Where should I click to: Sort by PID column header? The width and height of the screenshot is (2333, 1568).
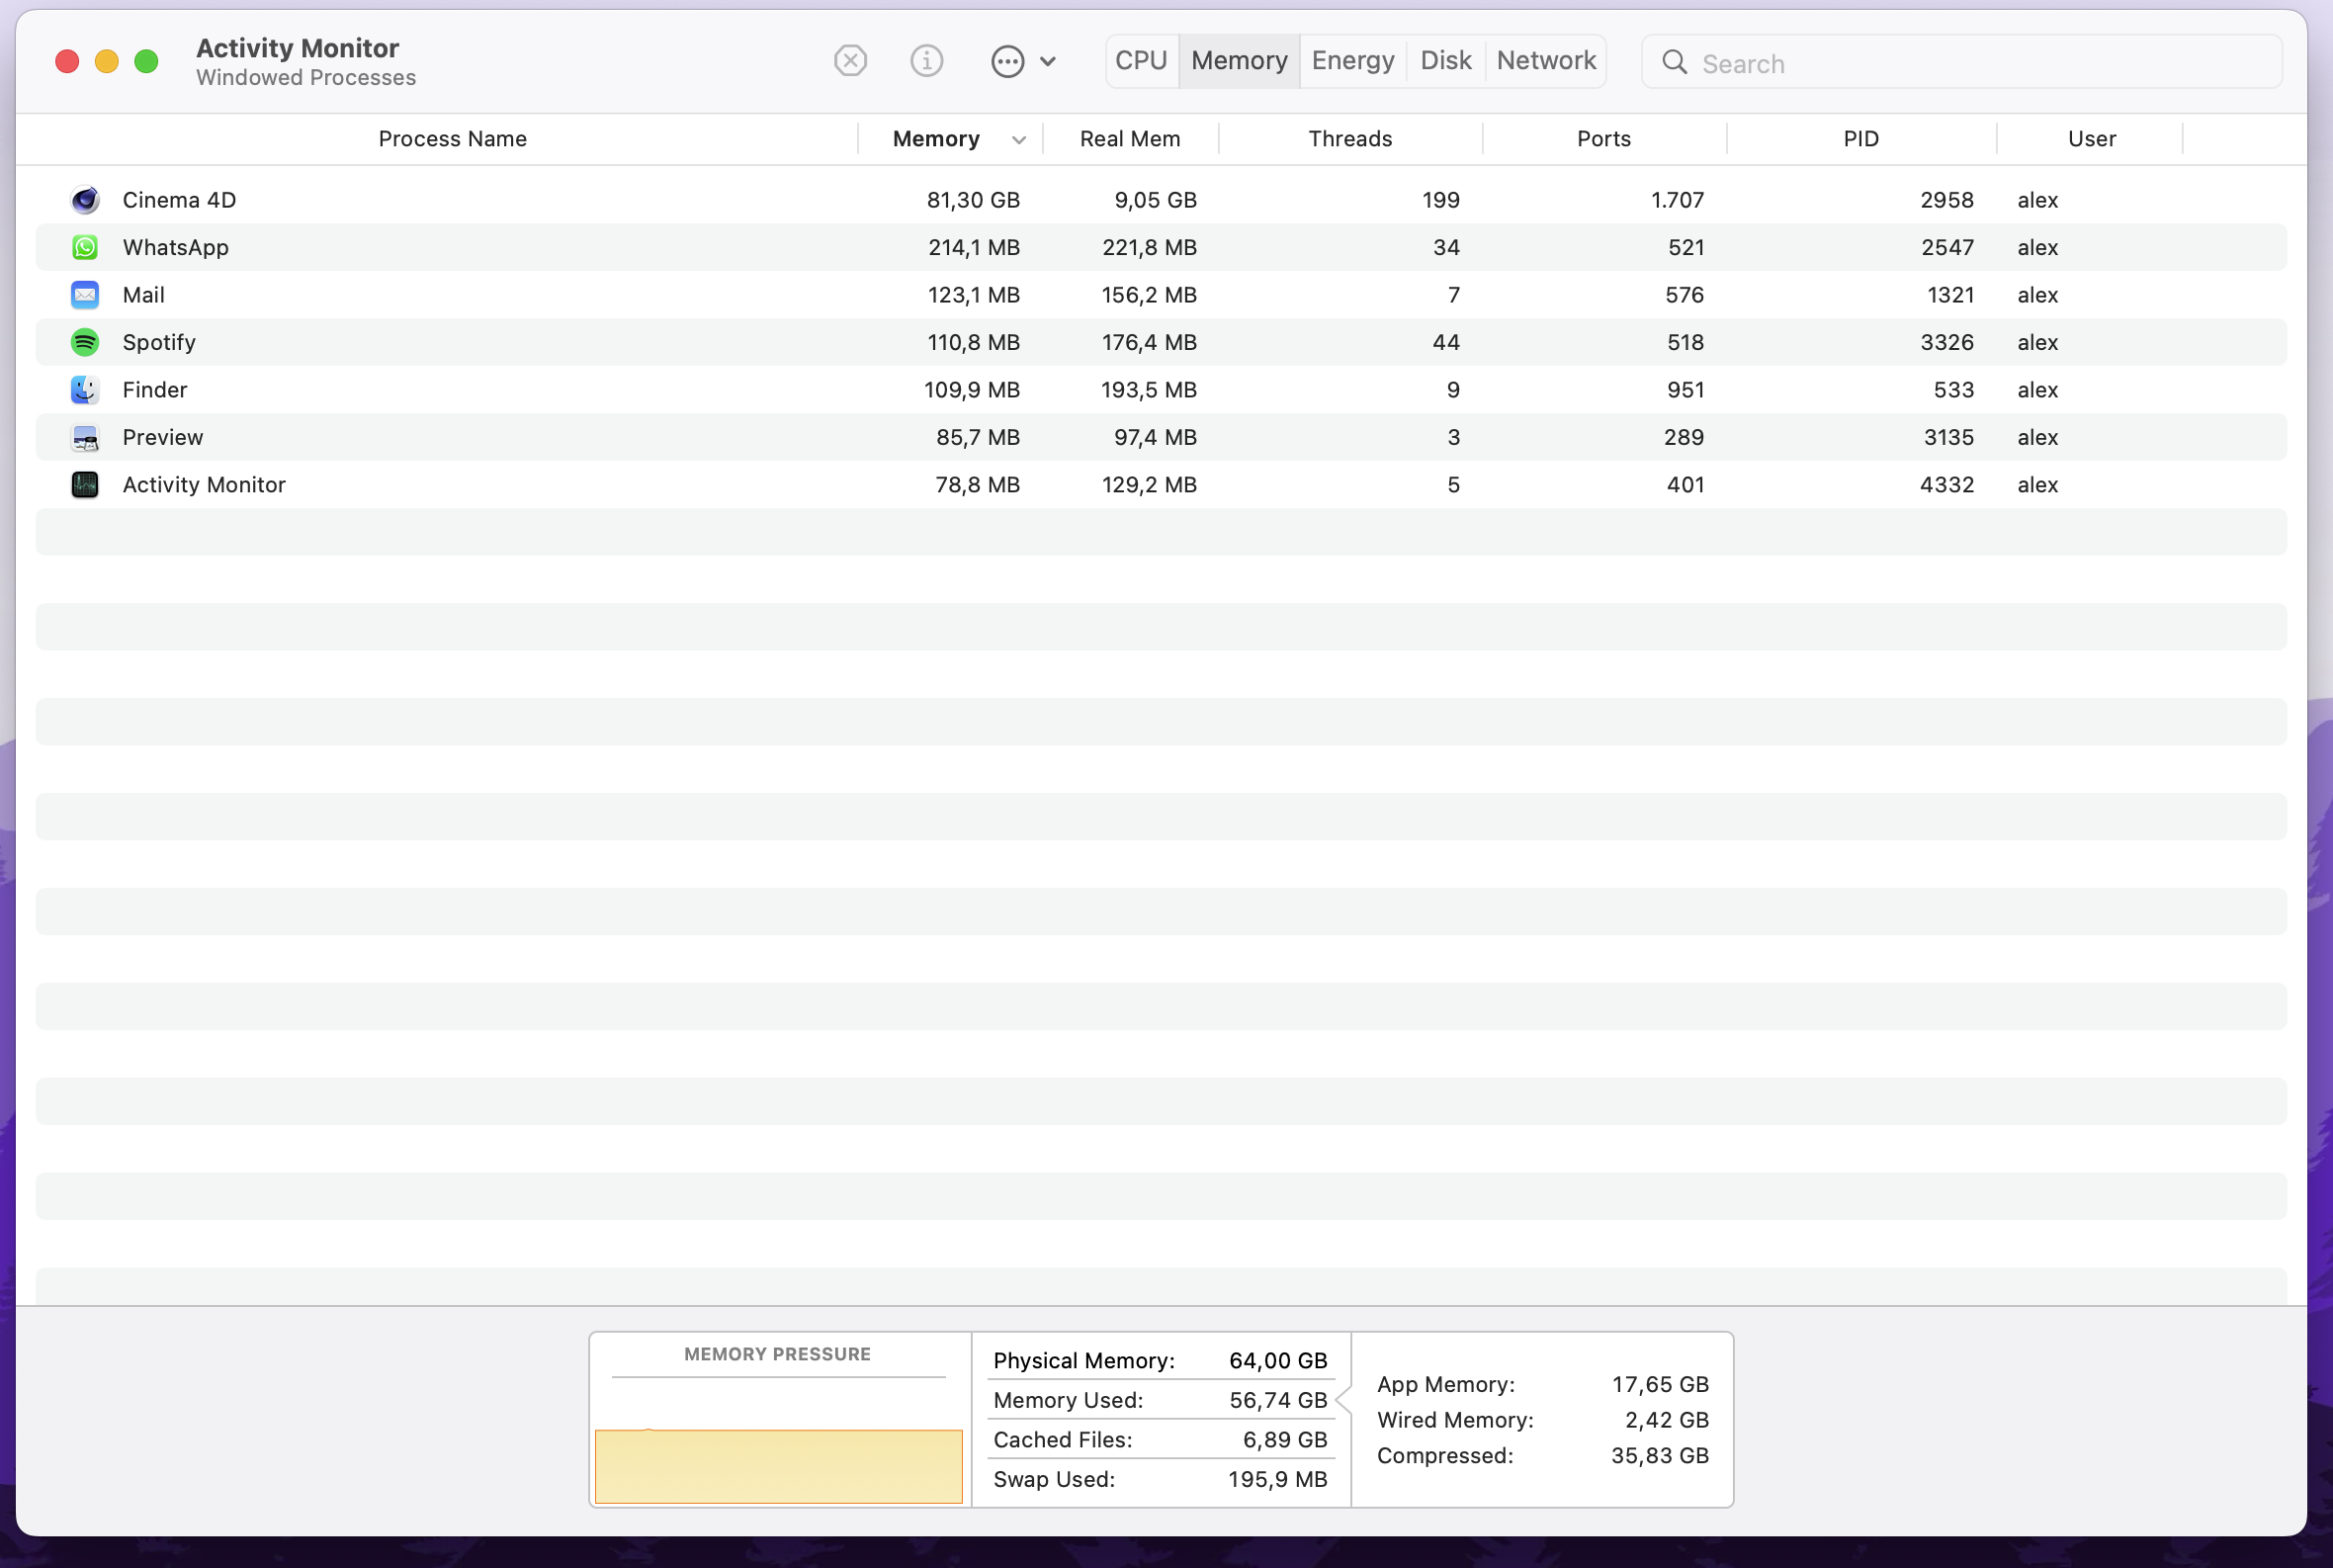click(1860, 139)
